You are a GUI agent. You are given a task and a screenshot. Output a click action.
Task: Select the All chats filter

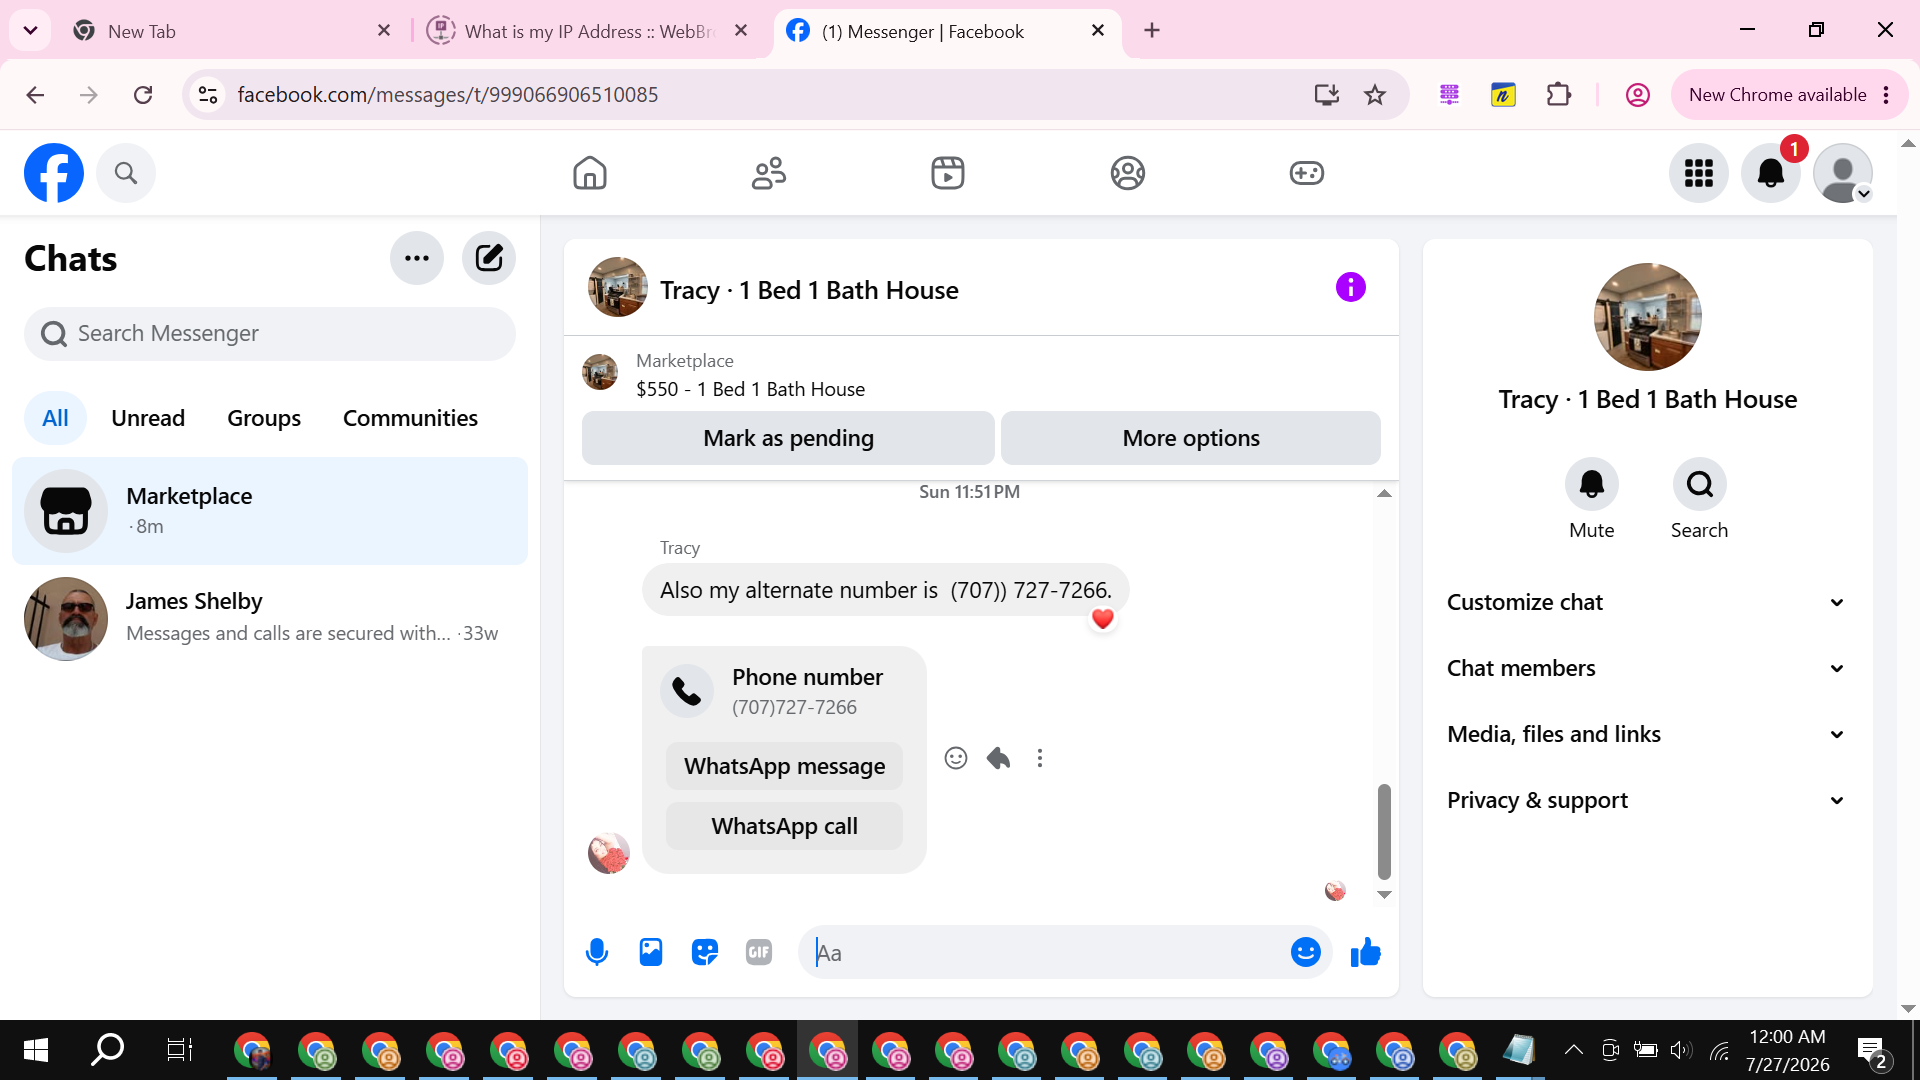[x=55, y=418]
